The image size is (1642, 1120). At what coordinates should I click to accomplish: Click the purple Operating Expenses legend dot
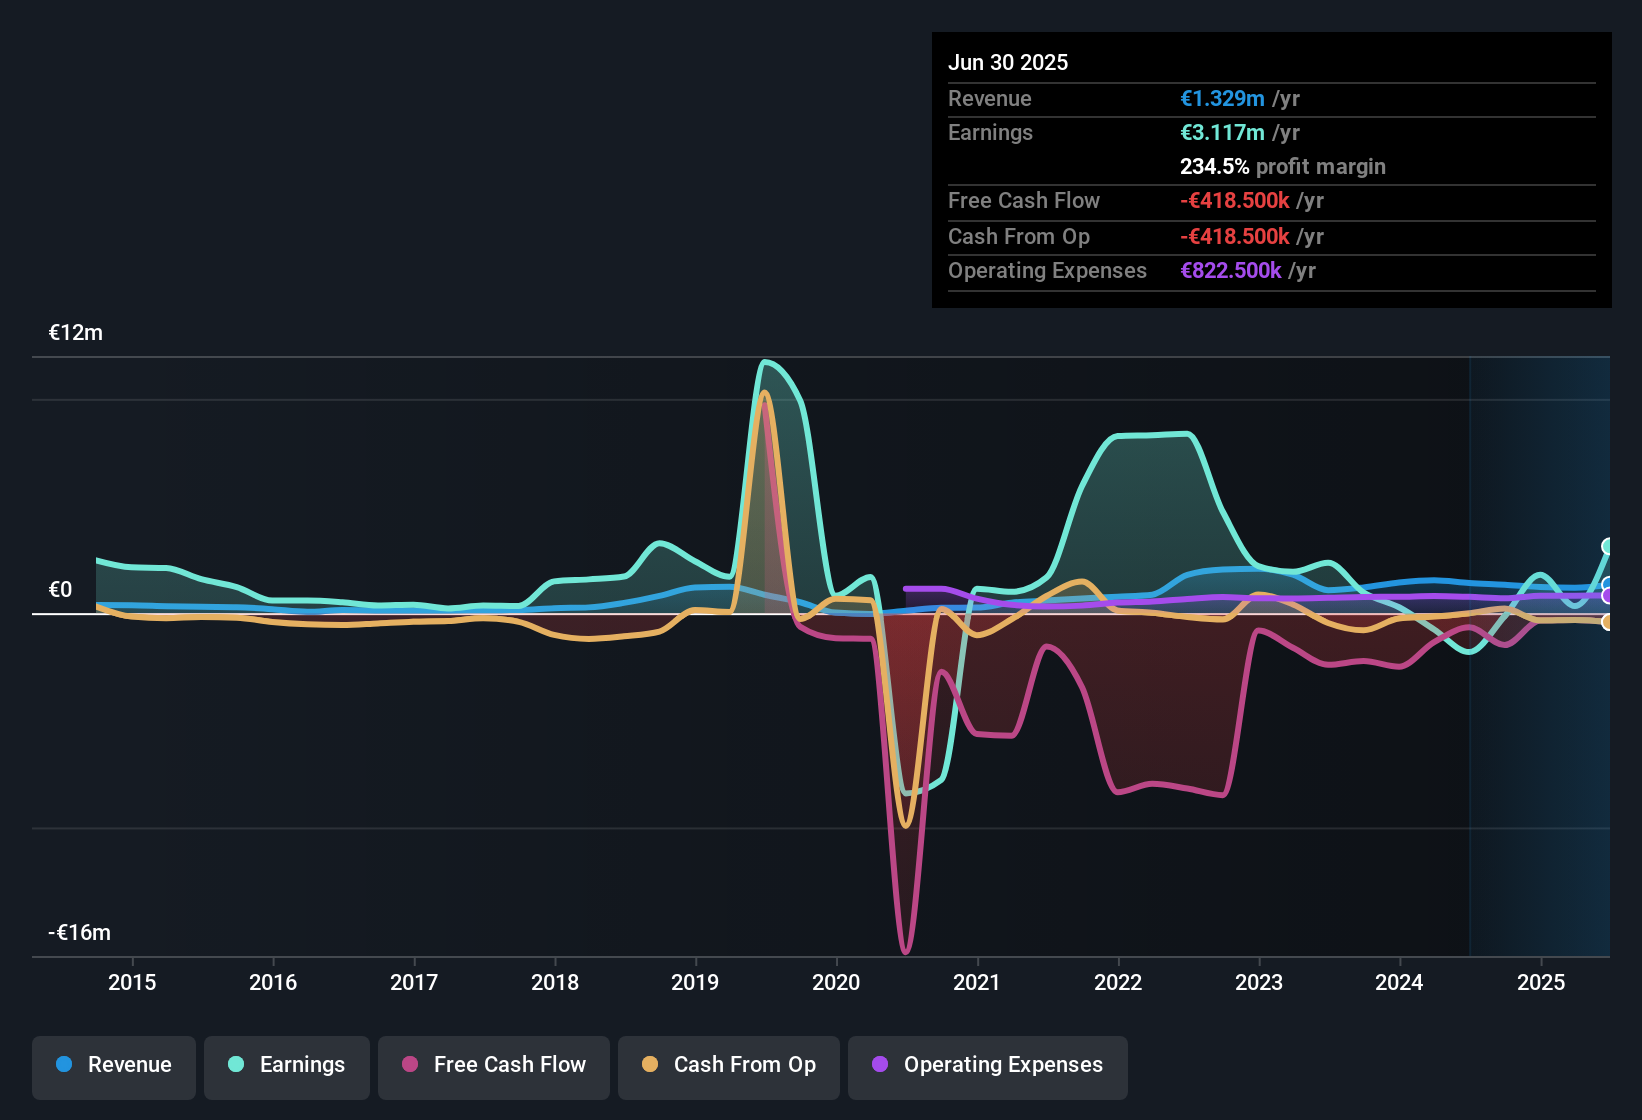(880, 1065)
